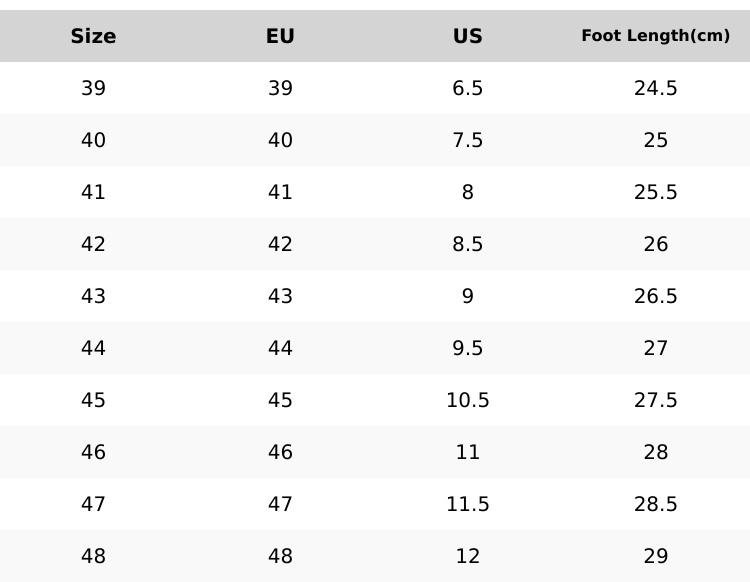750x582 pixels.
Task: Click the Foot Length(cm) column header
Action: 655,36
